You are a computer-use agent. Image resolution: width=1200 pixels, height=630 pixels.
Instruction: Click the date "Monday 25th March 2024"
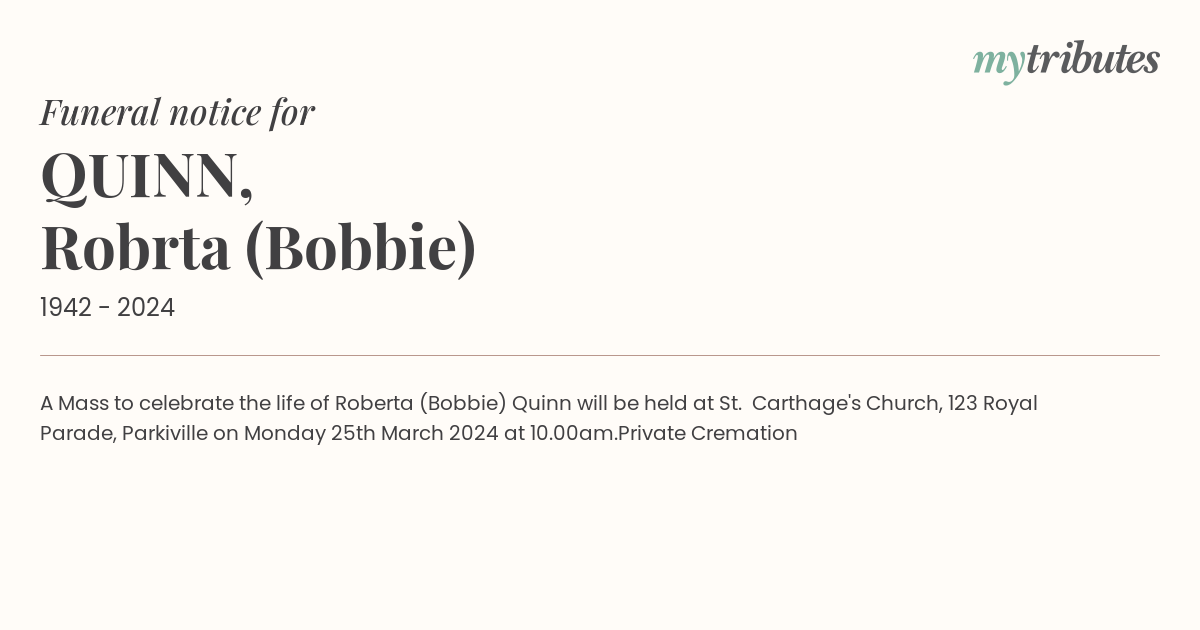(x=371, y=434)
